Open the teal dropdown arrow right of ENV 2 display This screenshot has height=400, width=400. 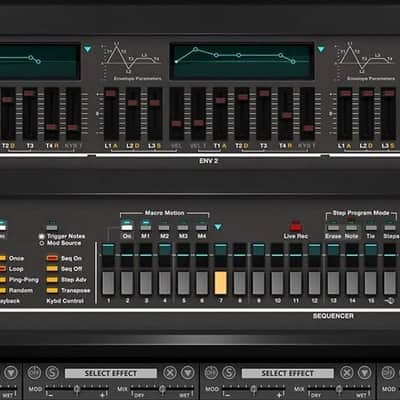click(321, 50)
